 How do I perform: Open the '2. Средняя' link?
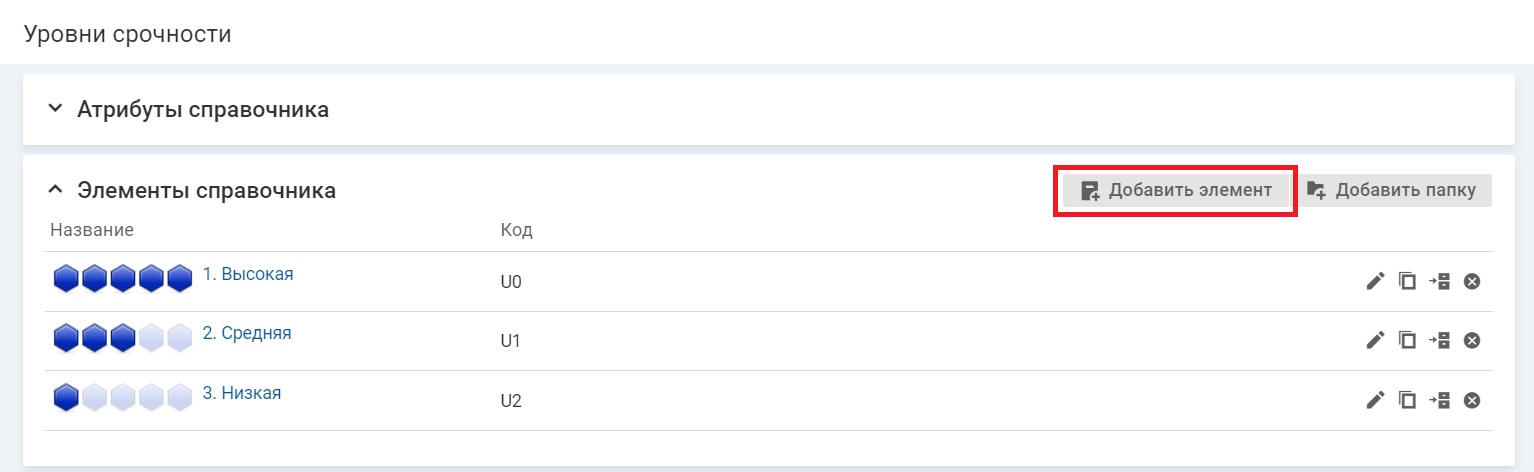click(247, 333)
